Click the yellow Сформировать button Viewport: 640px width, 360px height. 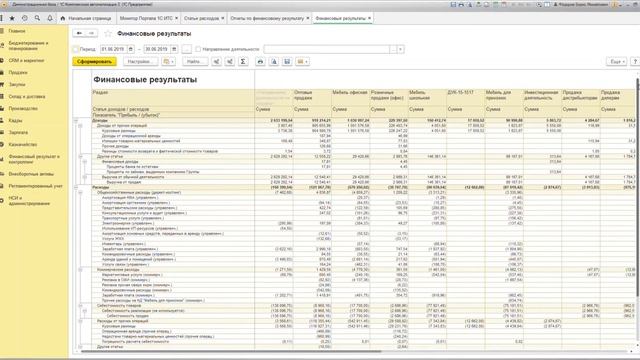pos(94,62)
